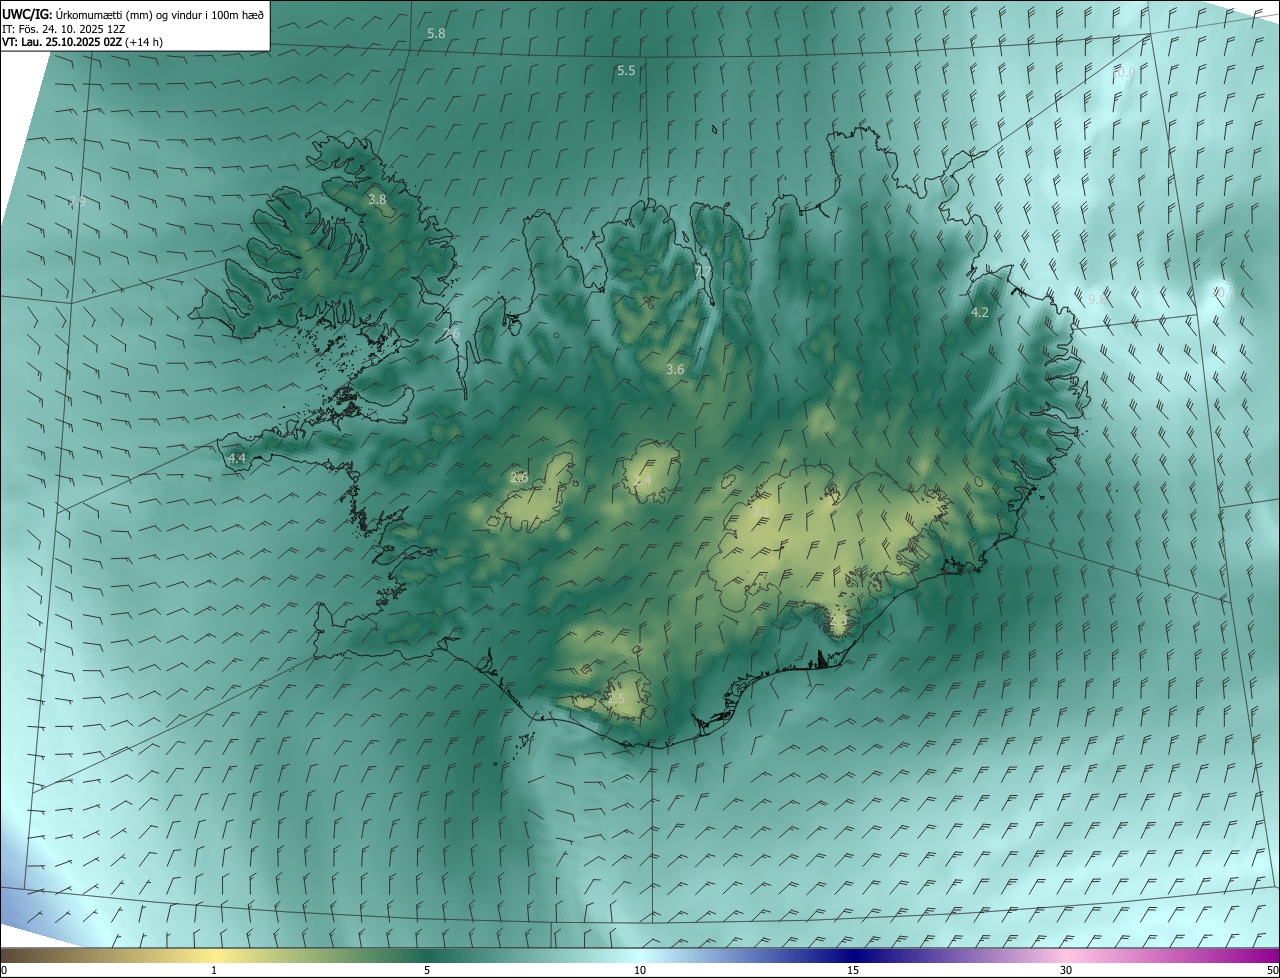Click the title text 'Úrkomumætti (mm) og vindur í 100m hæð'
1280x978 pixels.
point(161,14)
